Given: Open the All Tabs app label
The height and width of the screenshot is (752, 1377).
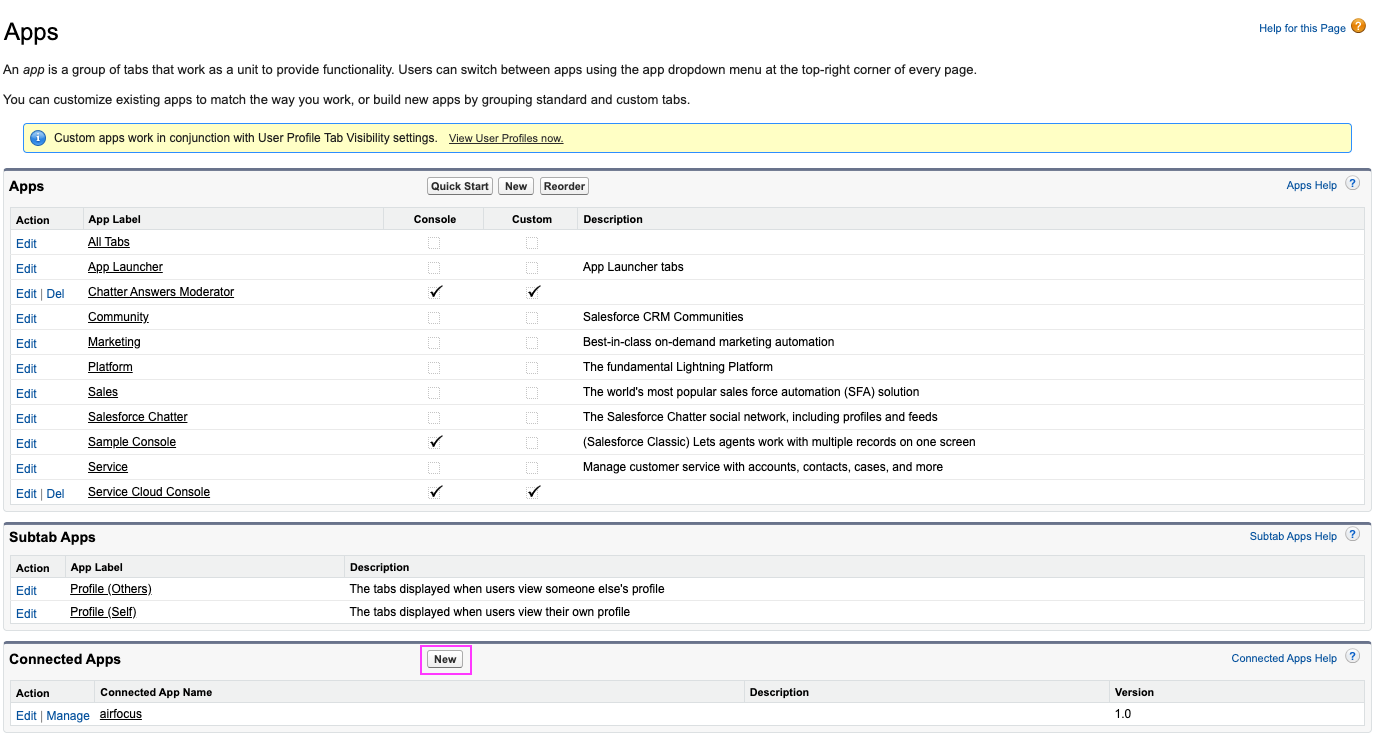Looking at the screenshot, I should [x=109, y=242].
